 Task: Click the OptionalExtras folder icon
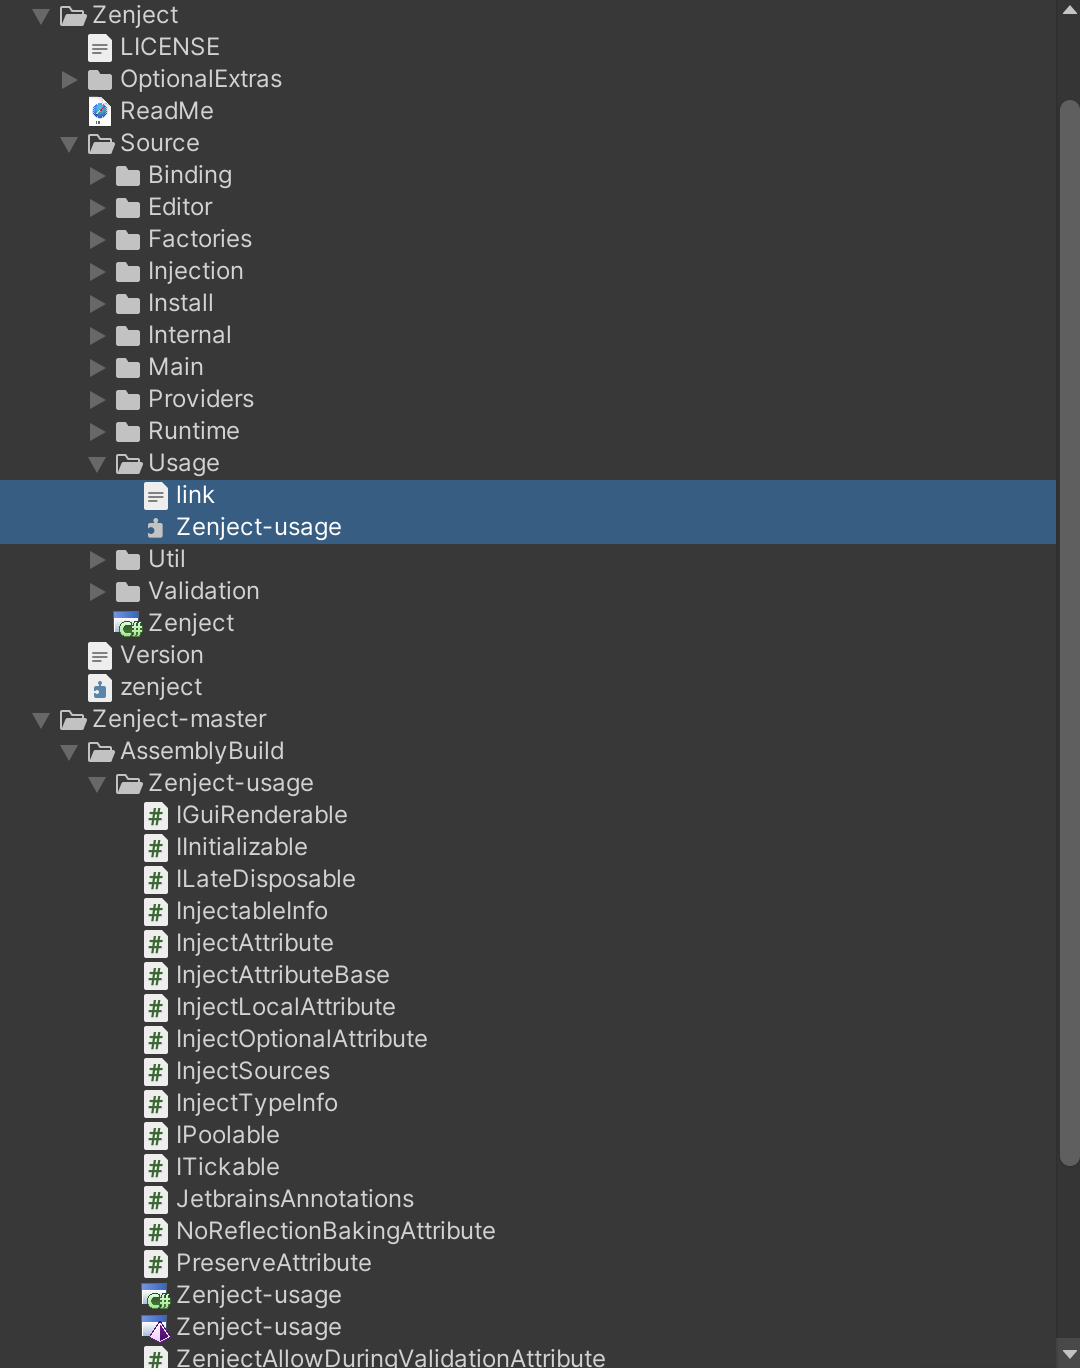[x=100, y=80]
